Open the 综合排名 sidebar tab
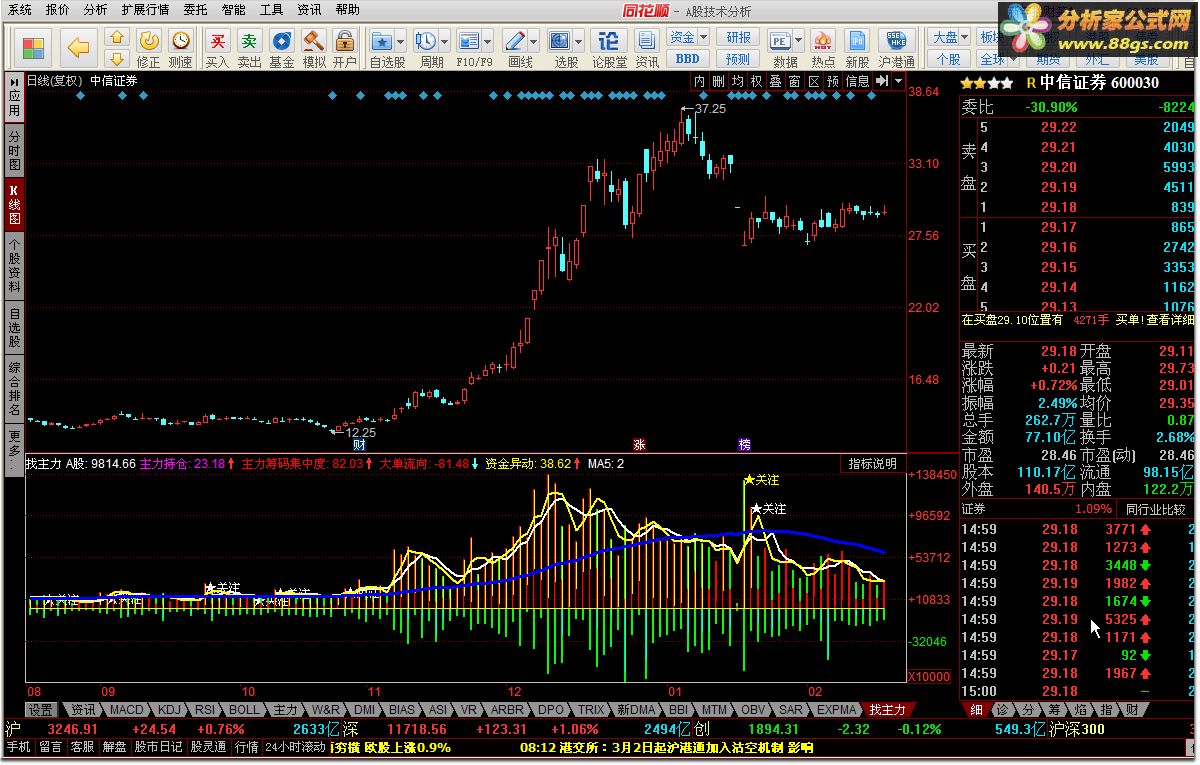The height and width of the screenshot is (765, 1200). click(x=14, y=390)
